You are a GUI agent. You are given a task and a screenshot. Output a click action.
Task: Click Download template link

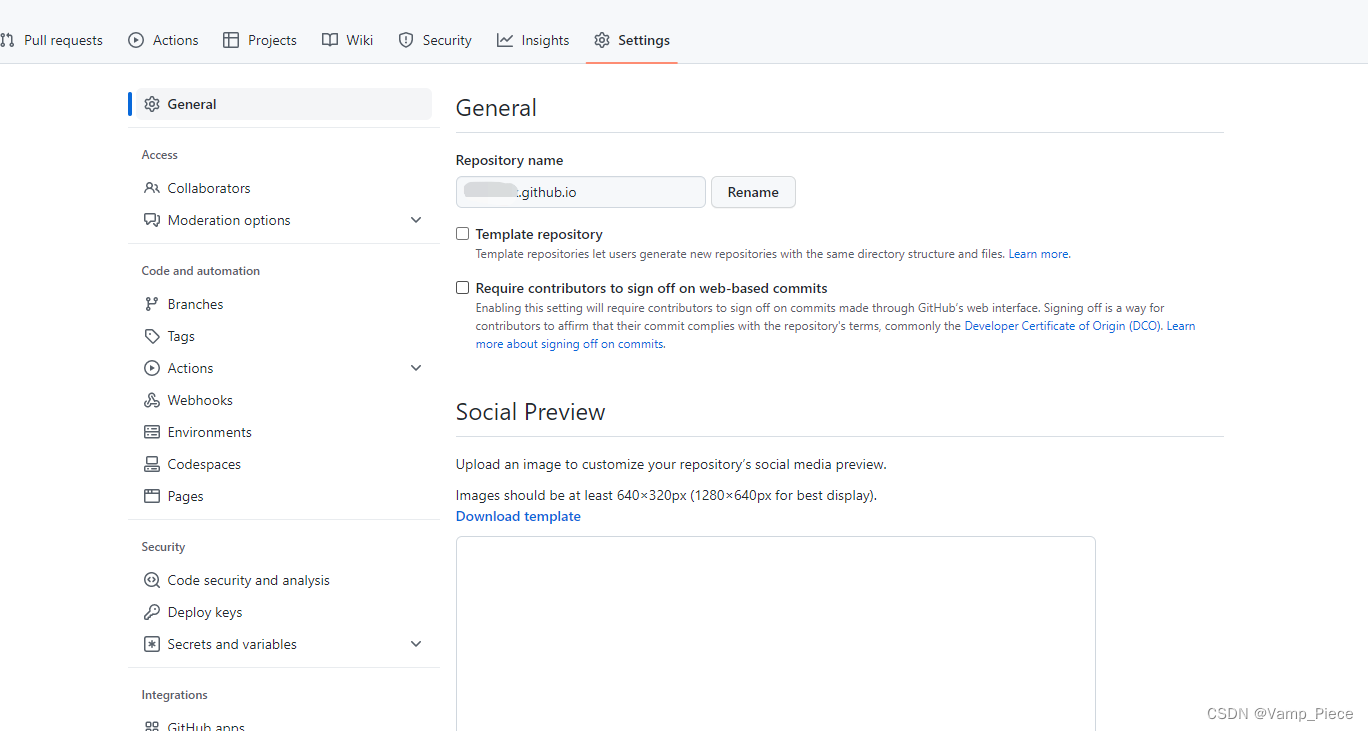pos(518,516)
